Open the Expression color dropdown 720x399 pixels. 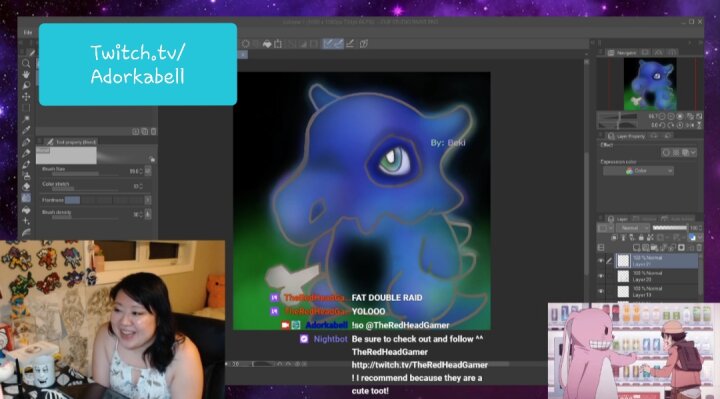pos(638,171)
